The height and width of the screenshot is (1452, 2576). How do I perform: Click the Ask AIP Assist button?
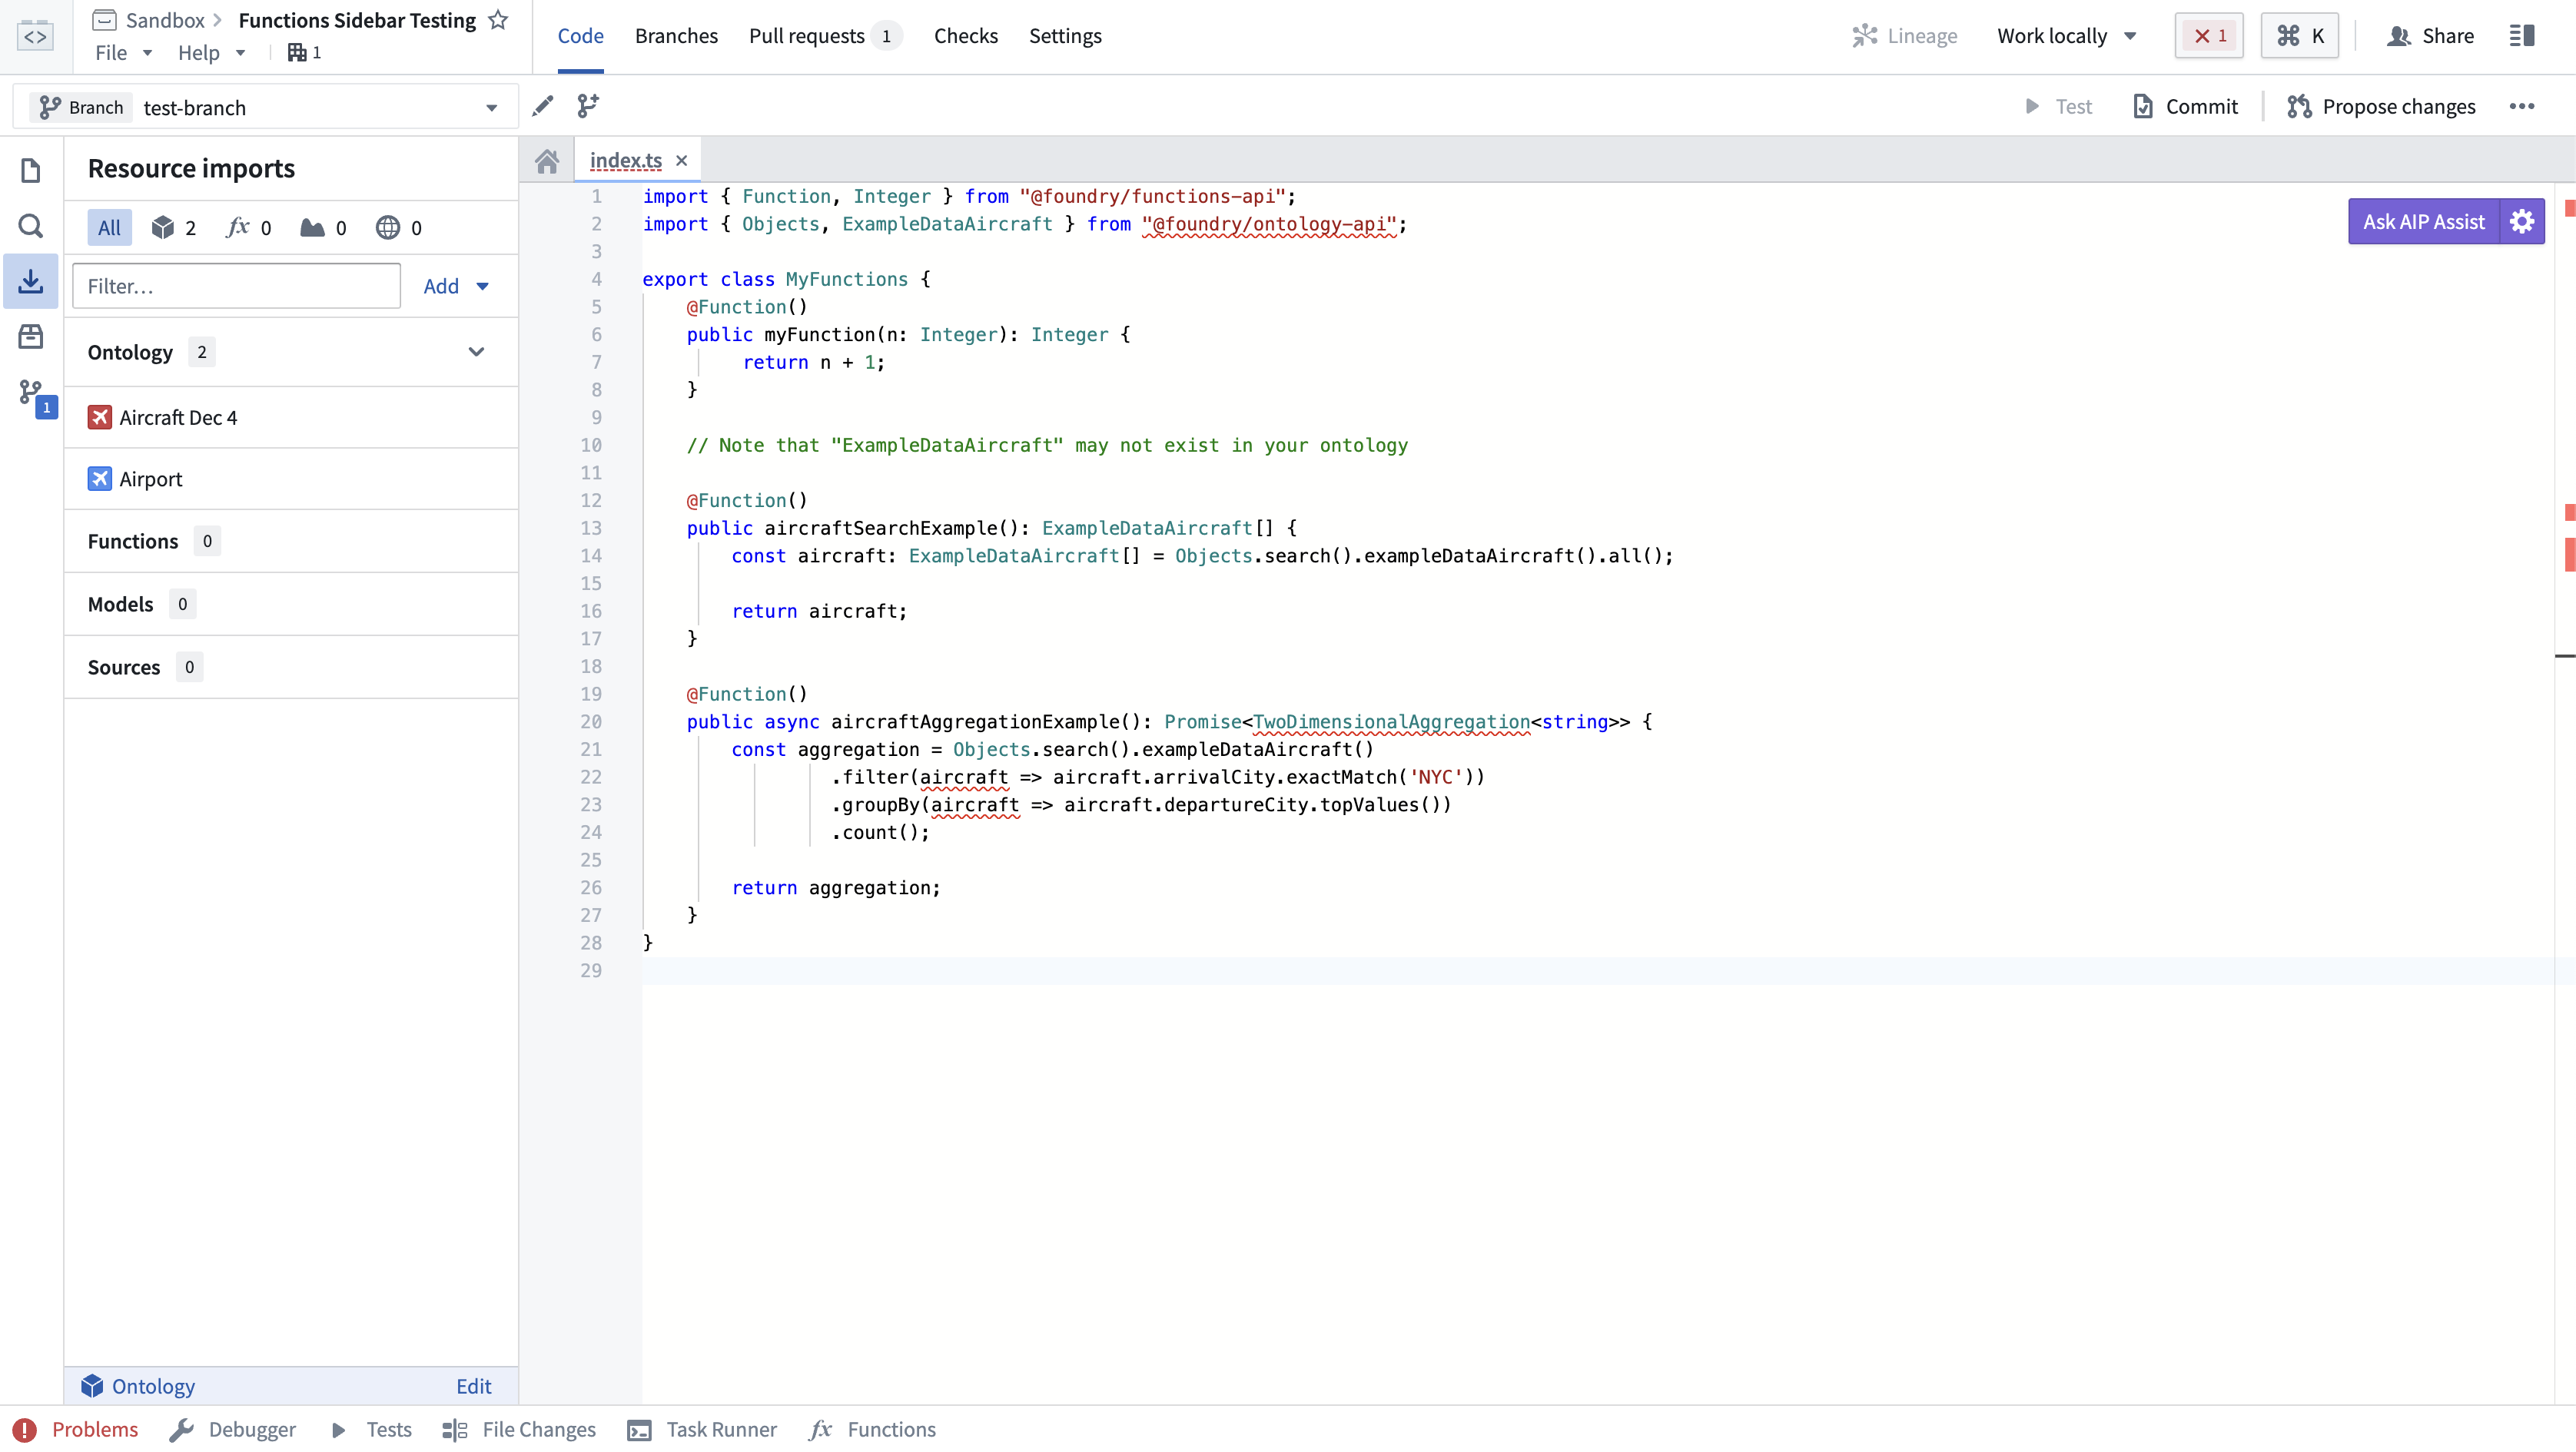coord(2423,222)
